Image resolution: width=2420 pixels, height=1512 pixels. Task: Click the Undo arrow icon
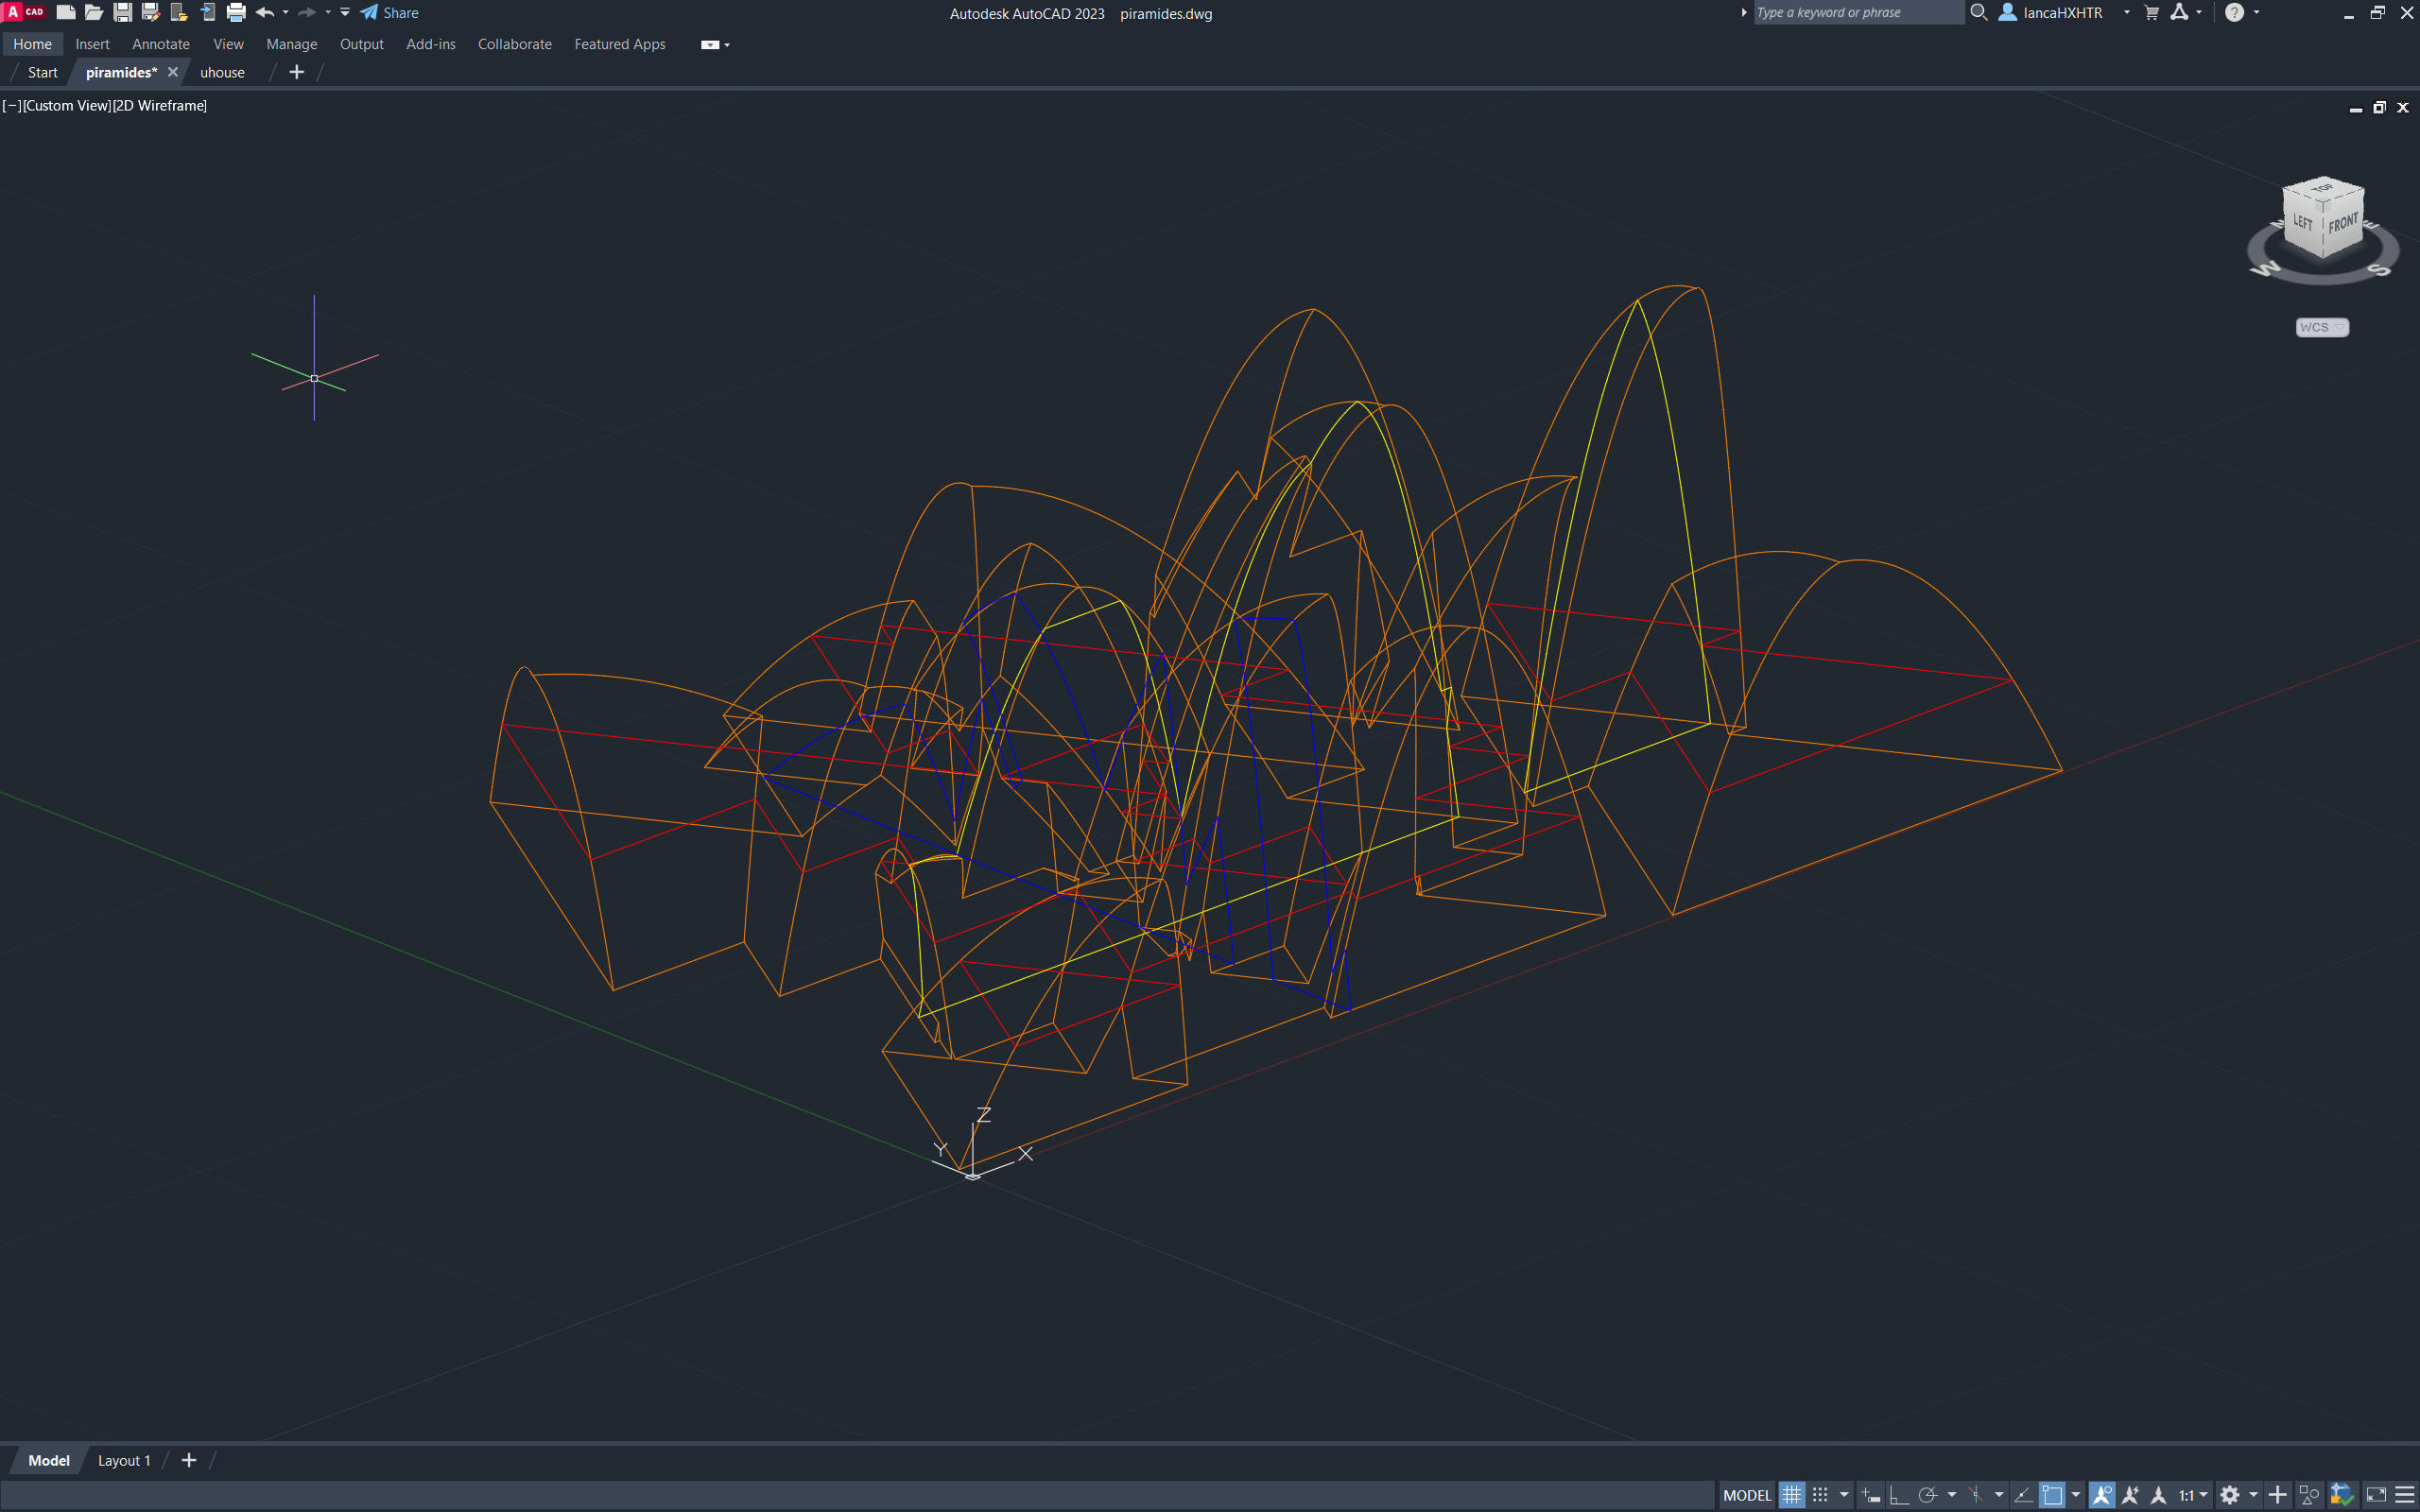tap(264, 13)
